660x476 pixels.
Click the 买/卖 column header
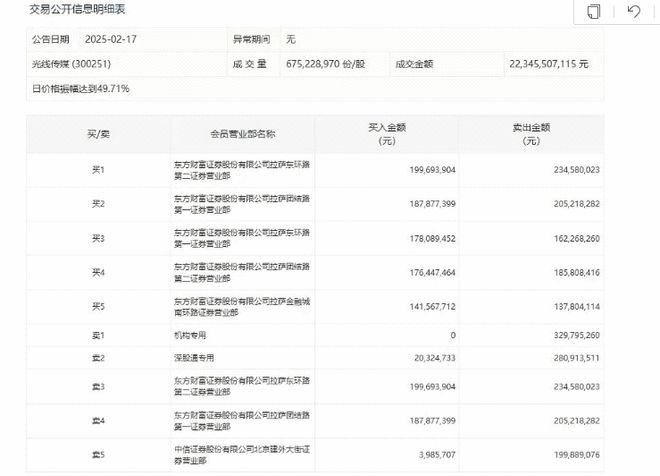(x=98, y=134)
